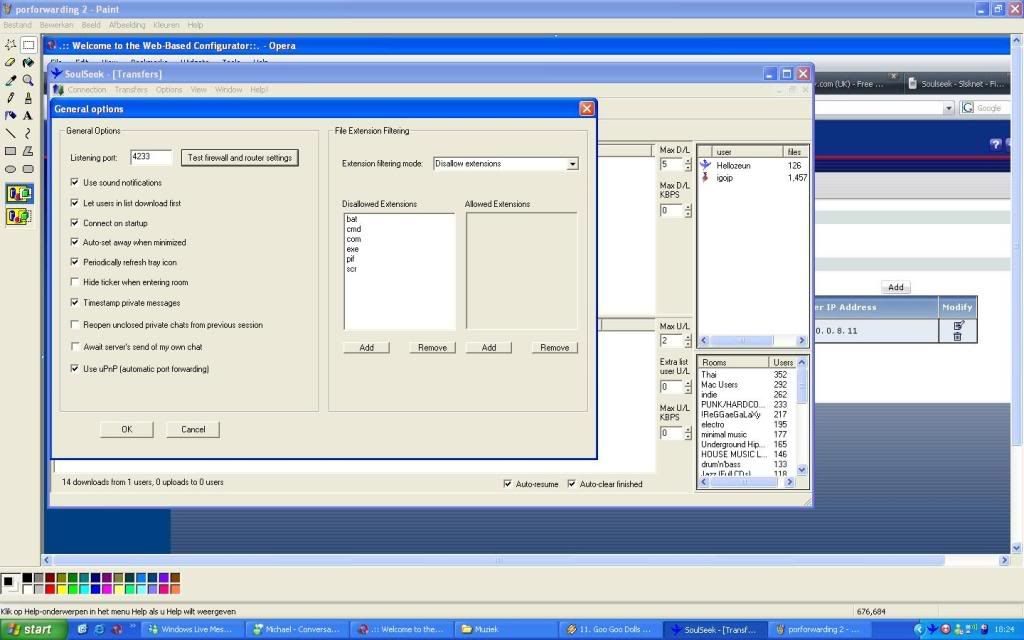Choose the Fill With Color bucket tool
The width and height of the screenshot is (1024, 640).
coord(28,63)
